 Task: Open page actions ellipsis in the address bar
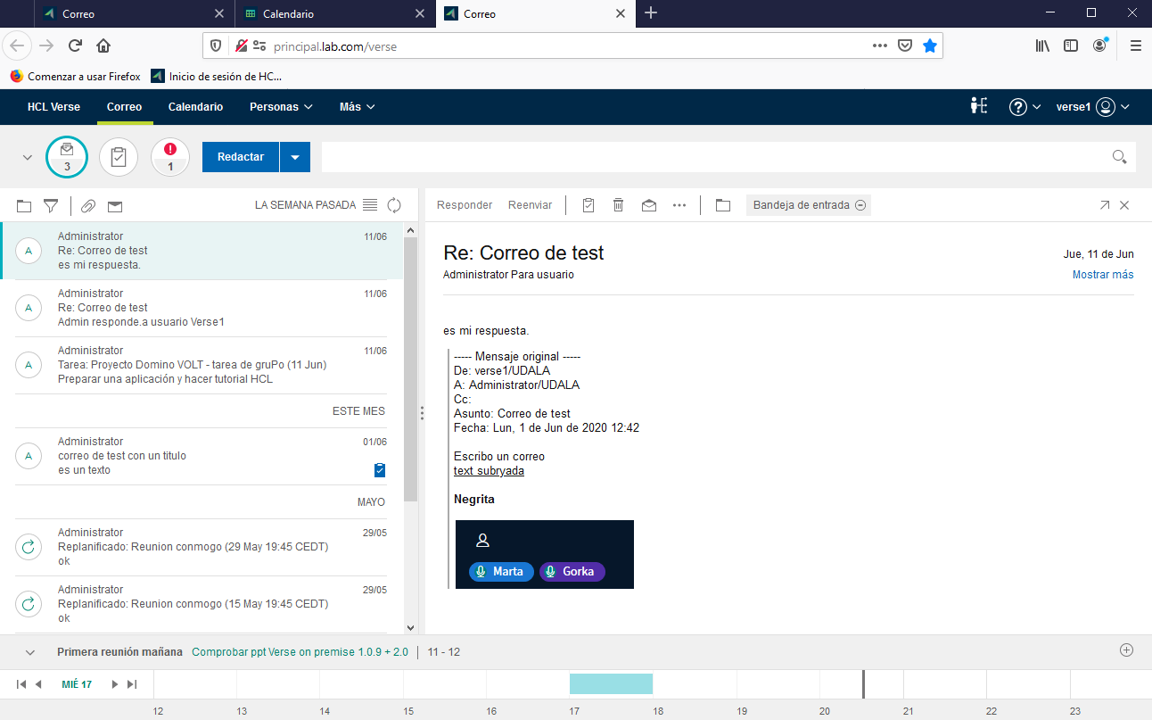coord(880,46)
